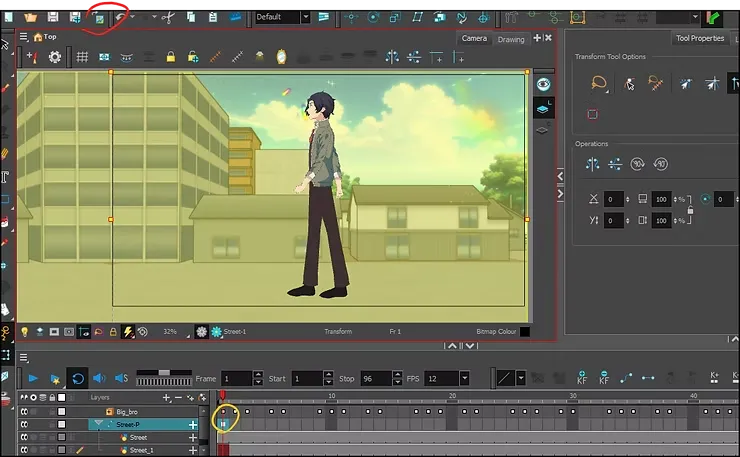
Task: Close the Camera view with the X
Action: [548, 38]
